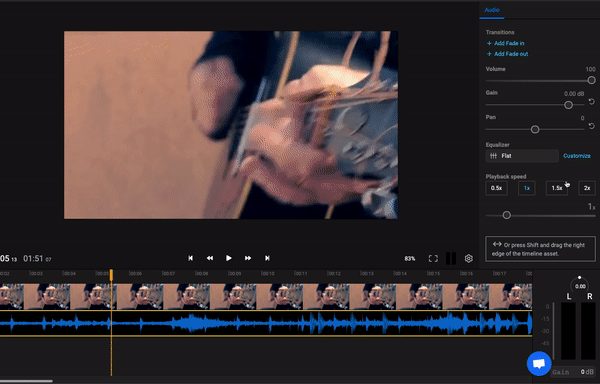Image resolution: width=600 pixels, height=384 pixels.
Task: Click the play button
Action: point(228,258)
